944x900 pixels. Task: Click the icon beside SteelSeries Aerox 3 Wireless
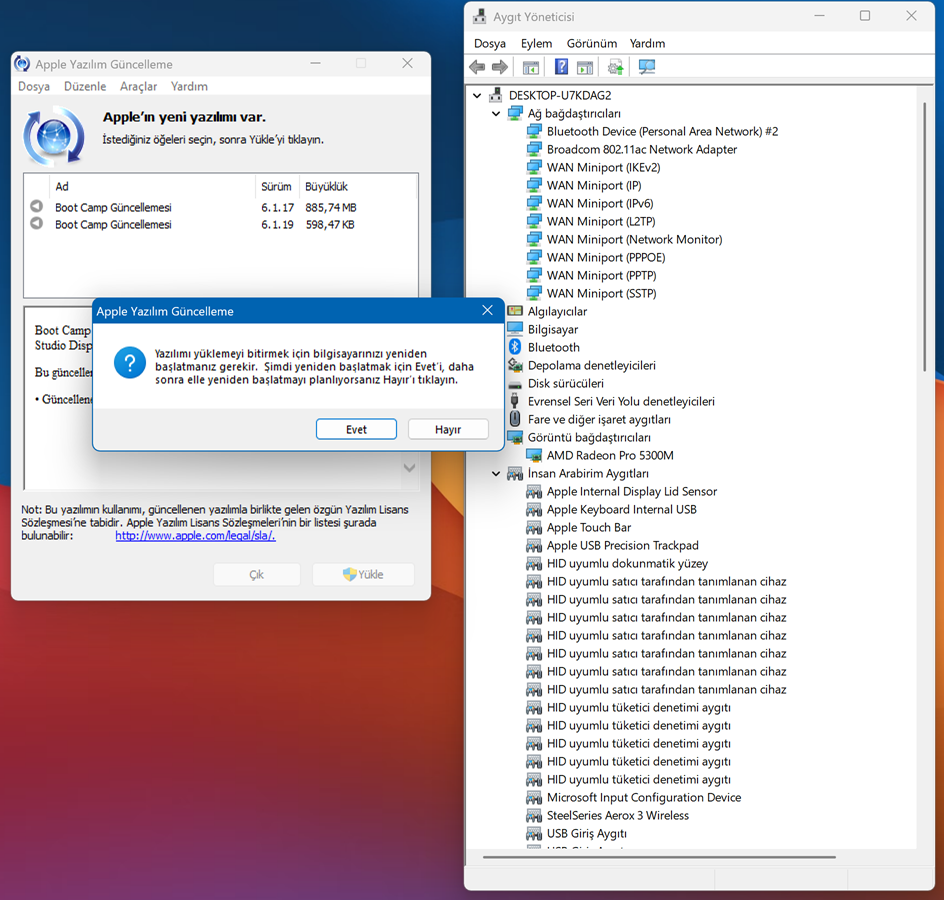click(534, 816)
